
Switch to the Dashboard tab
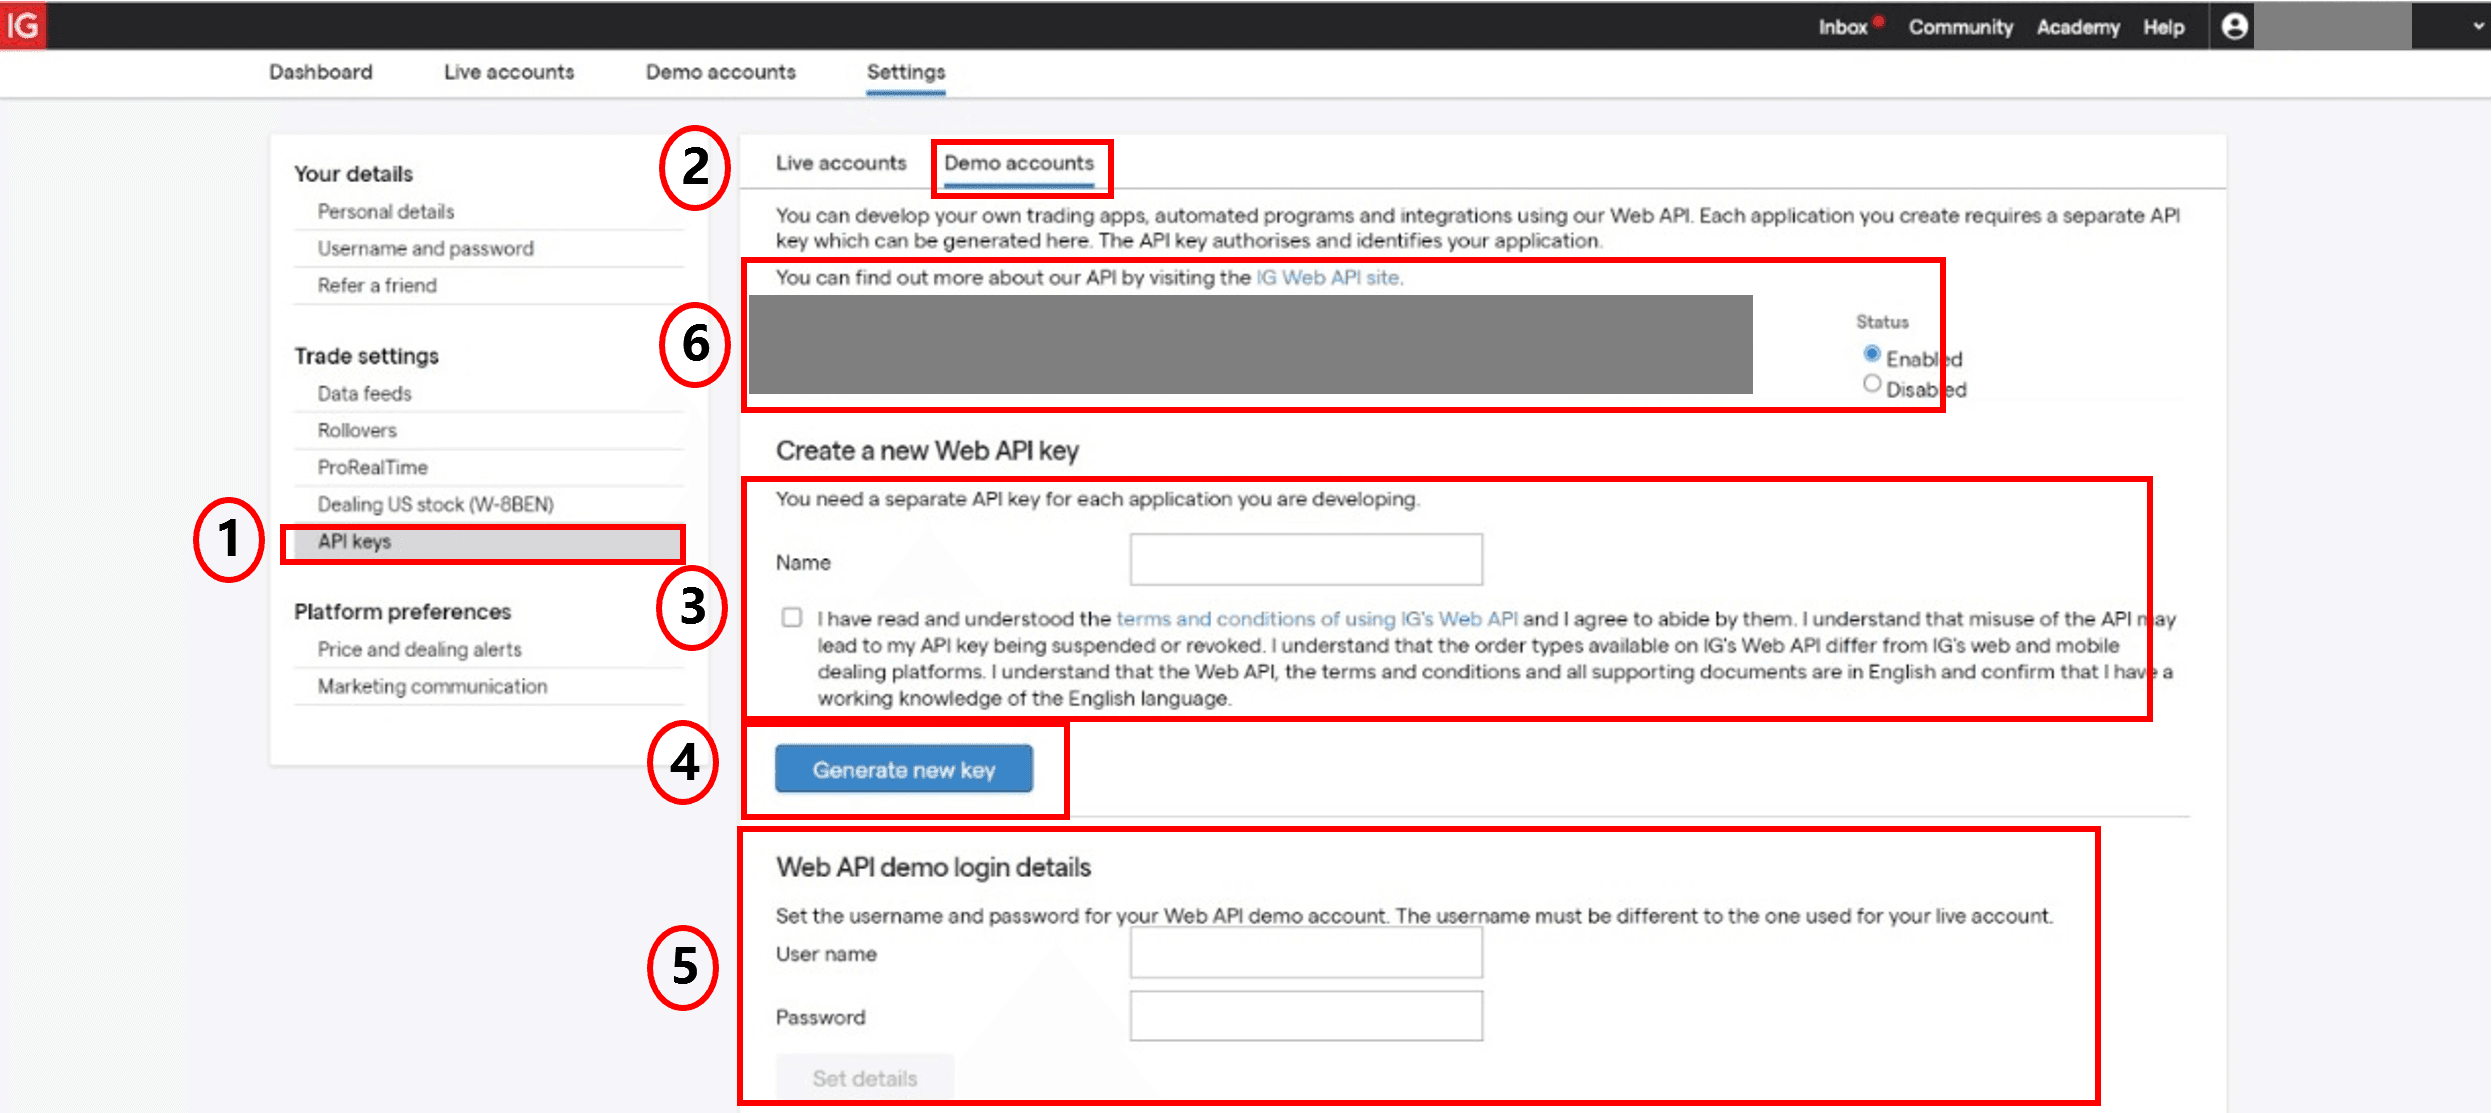click(320, 72)
